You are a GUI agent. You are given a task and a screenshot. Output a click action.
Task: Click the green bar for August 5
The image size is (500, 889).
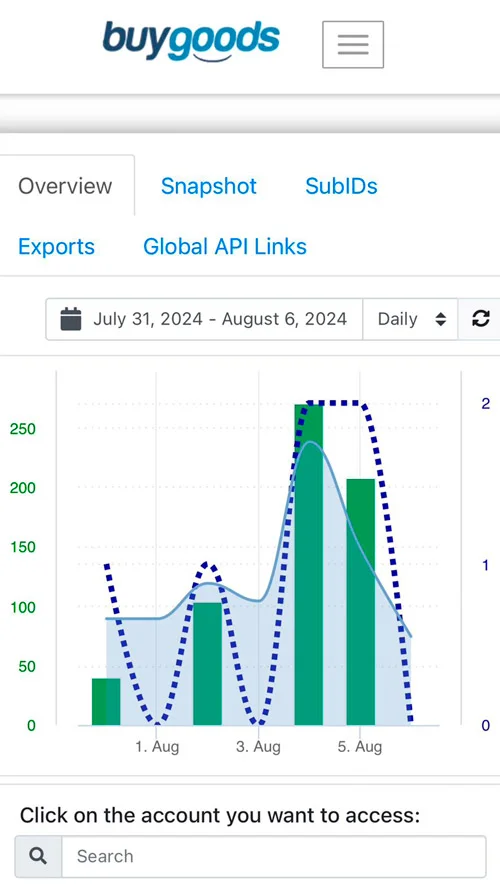361,602
